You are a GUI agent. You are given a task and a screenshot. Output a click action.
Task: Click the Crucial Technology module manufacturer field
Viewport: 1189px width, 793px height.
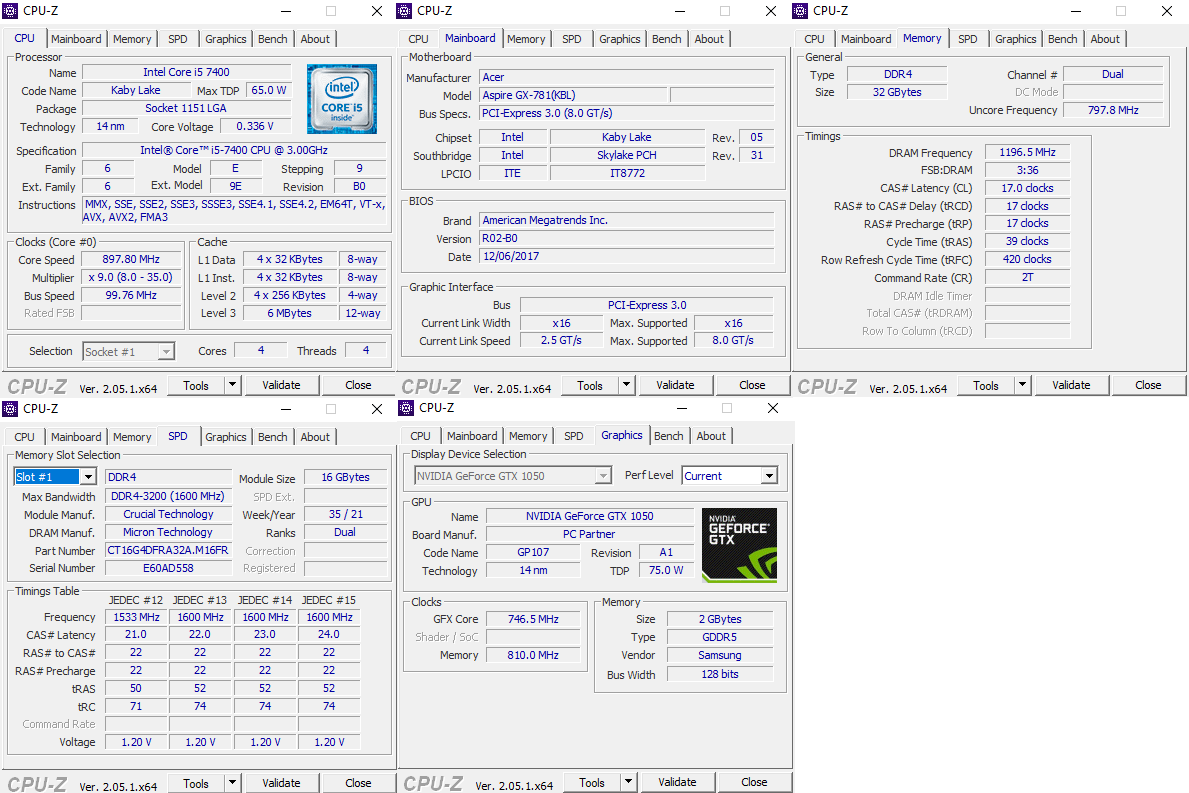(x=168, y=514)
